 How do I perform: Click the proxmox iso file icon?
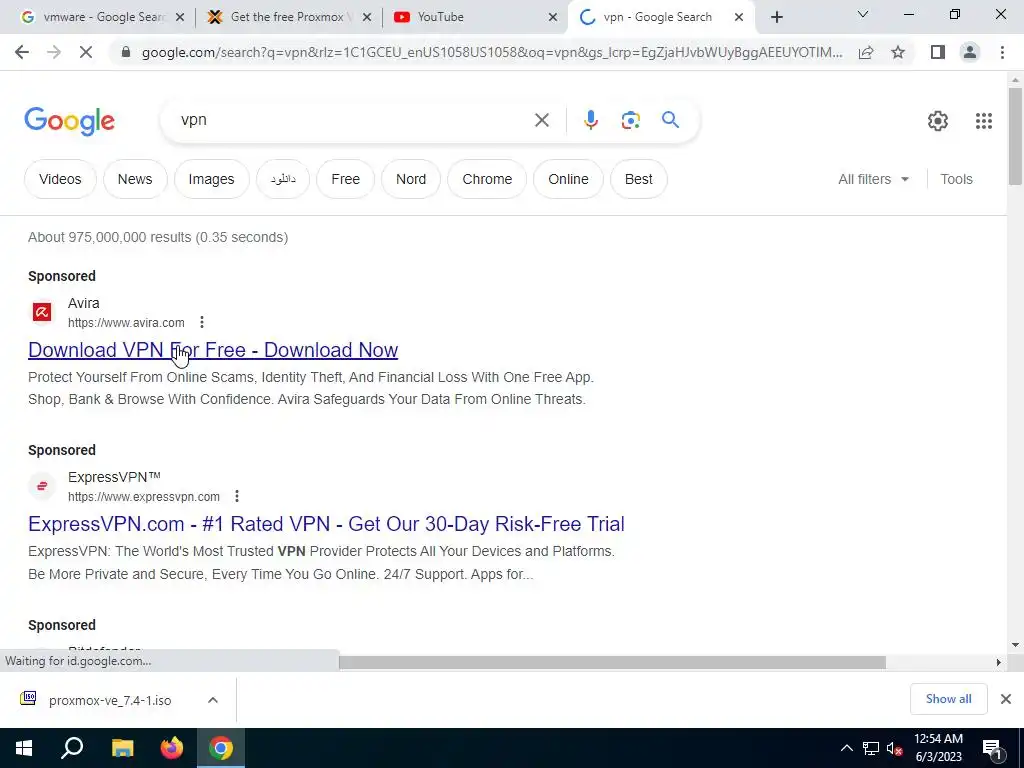(x=28, y=699)
